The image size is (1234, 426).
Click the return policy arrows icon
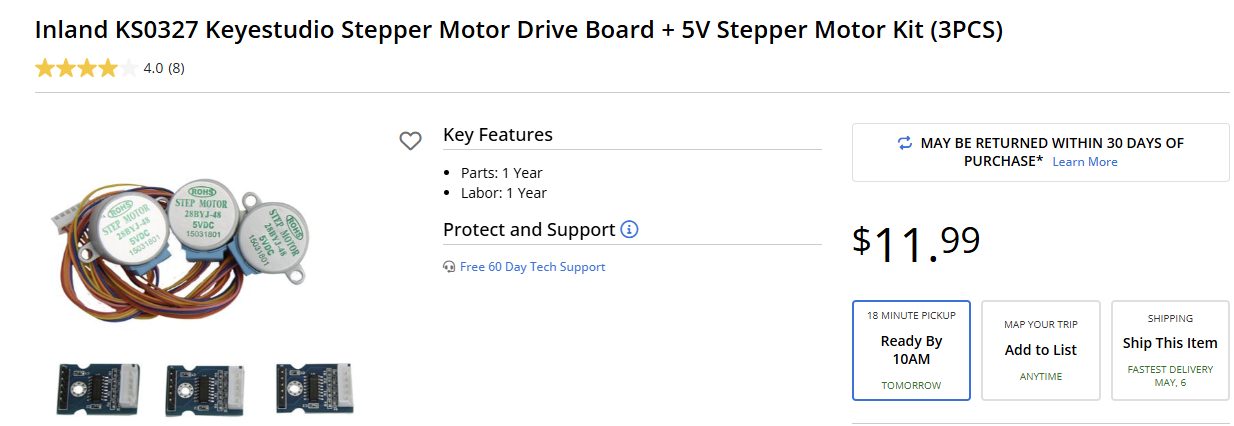click(905, 143)
